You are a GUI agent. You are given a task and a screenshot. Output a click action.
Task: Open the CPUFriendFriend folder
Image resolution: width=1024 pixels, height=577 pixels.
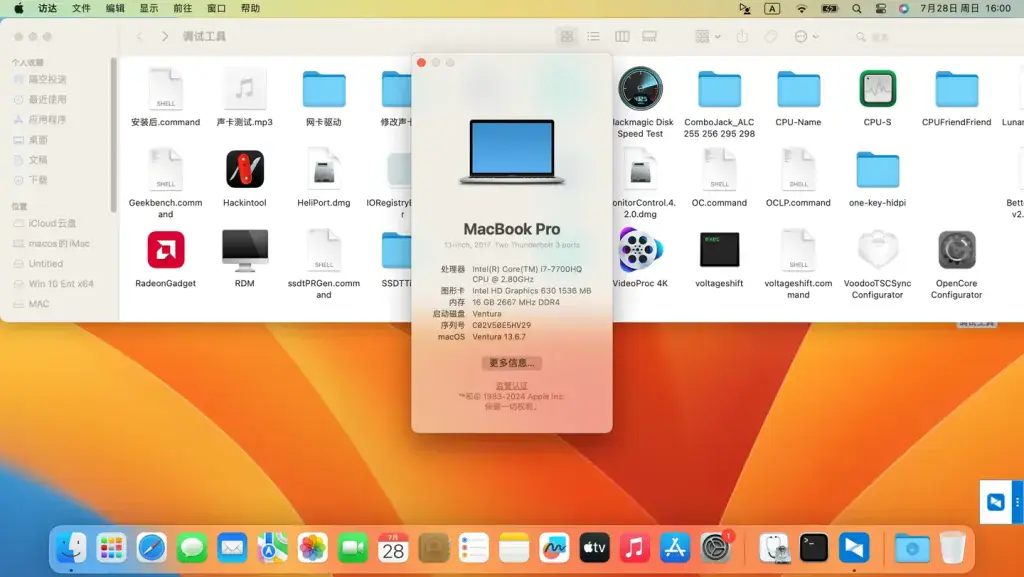957,89
